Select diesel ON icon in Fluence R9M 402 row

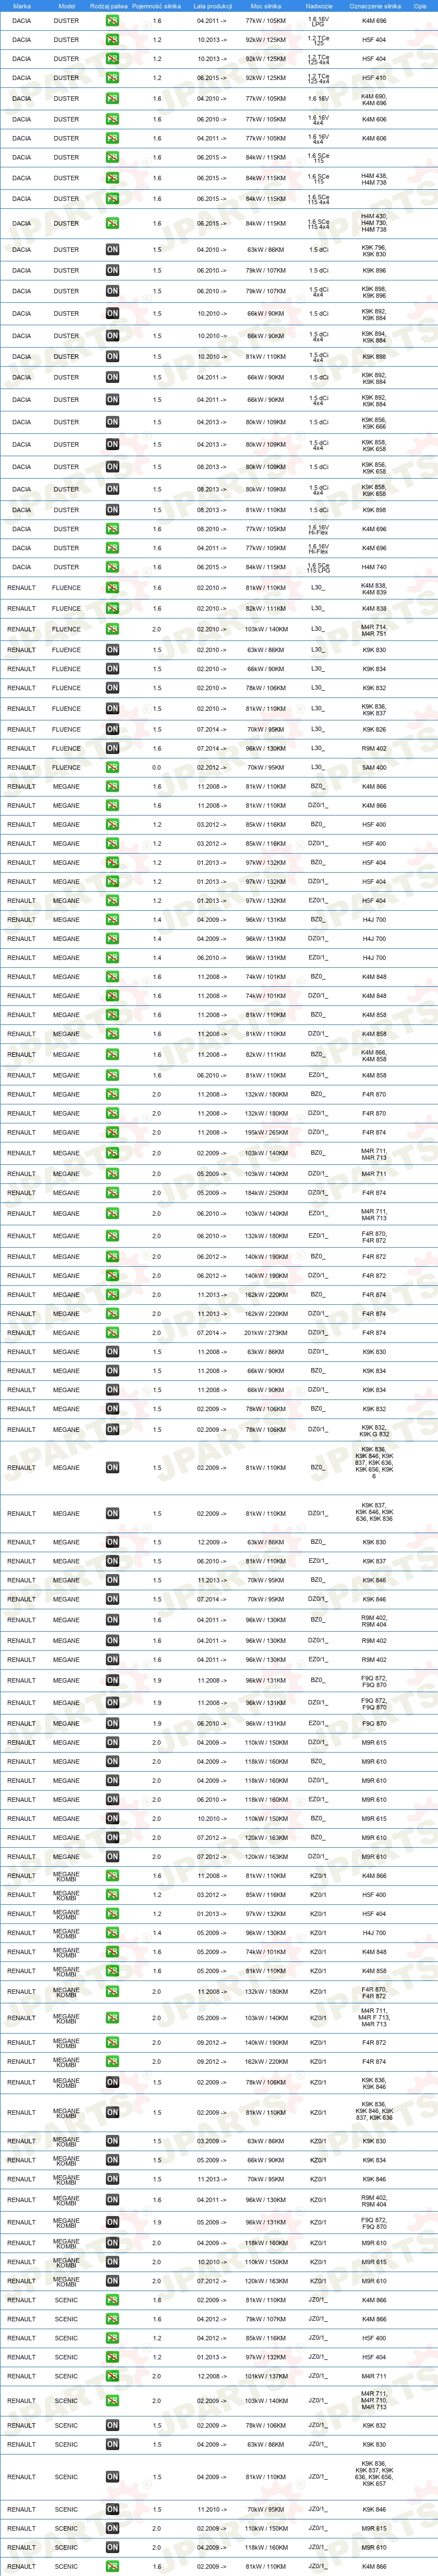(x=112, y=748)
